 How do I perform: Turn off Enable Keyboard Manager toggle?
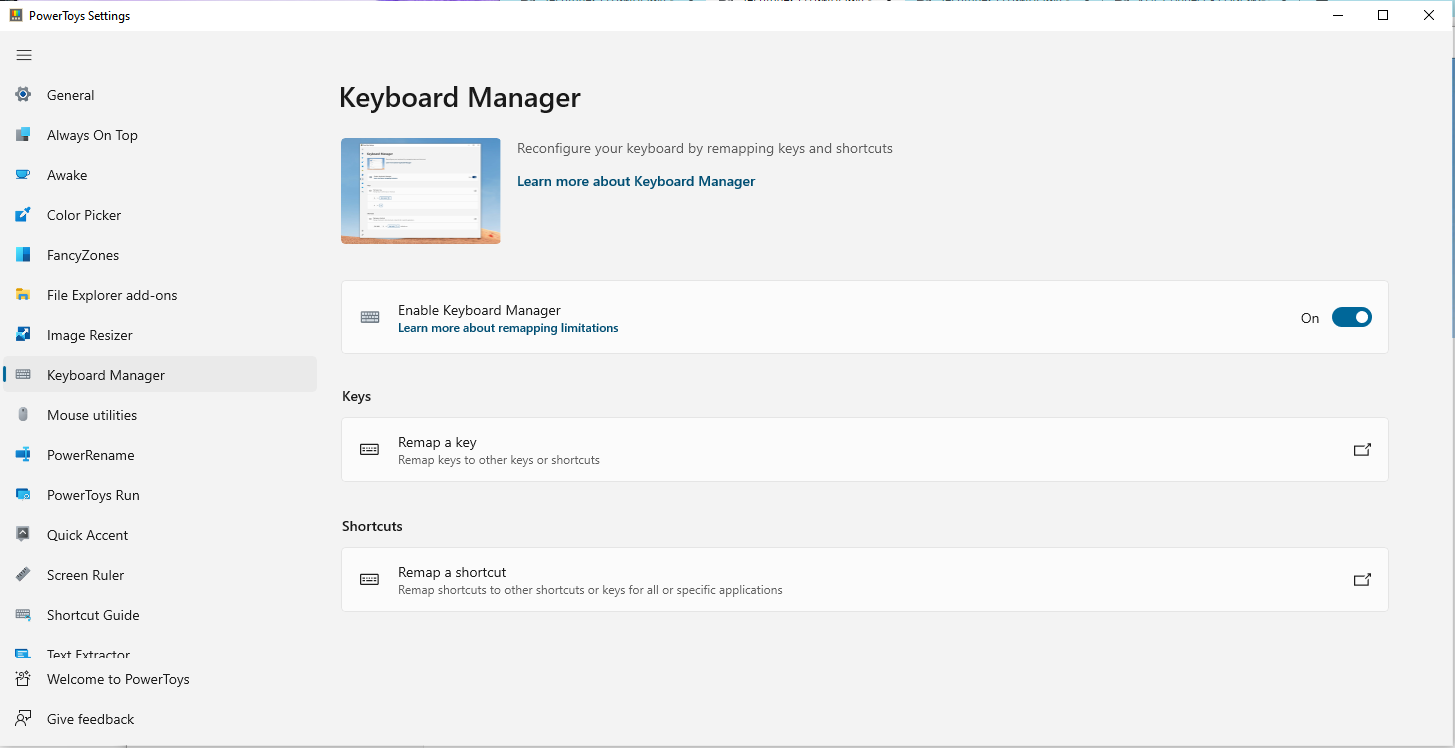(1351, 318)
